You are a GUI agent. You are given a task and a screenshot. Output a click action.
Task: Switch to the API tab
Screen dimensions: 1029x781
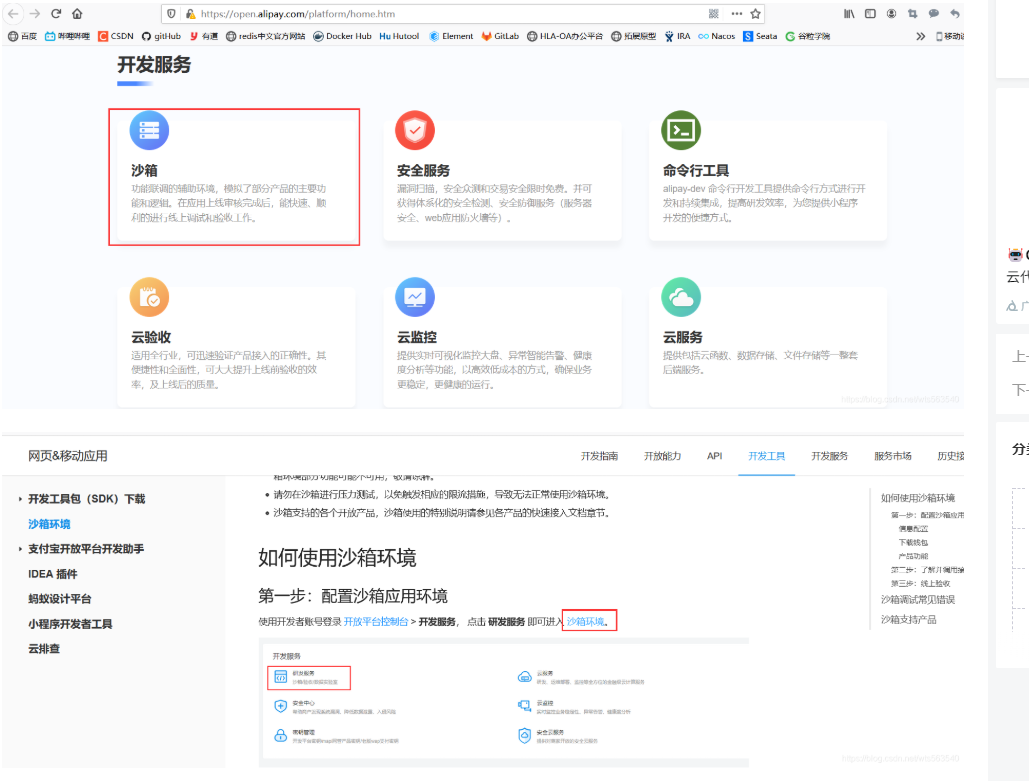715,455
